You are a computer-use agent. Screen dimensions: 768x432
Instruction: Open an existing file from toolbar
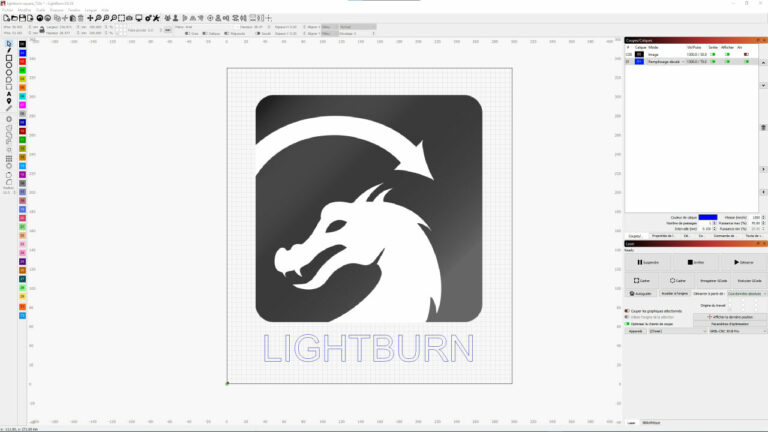point(14,18)
